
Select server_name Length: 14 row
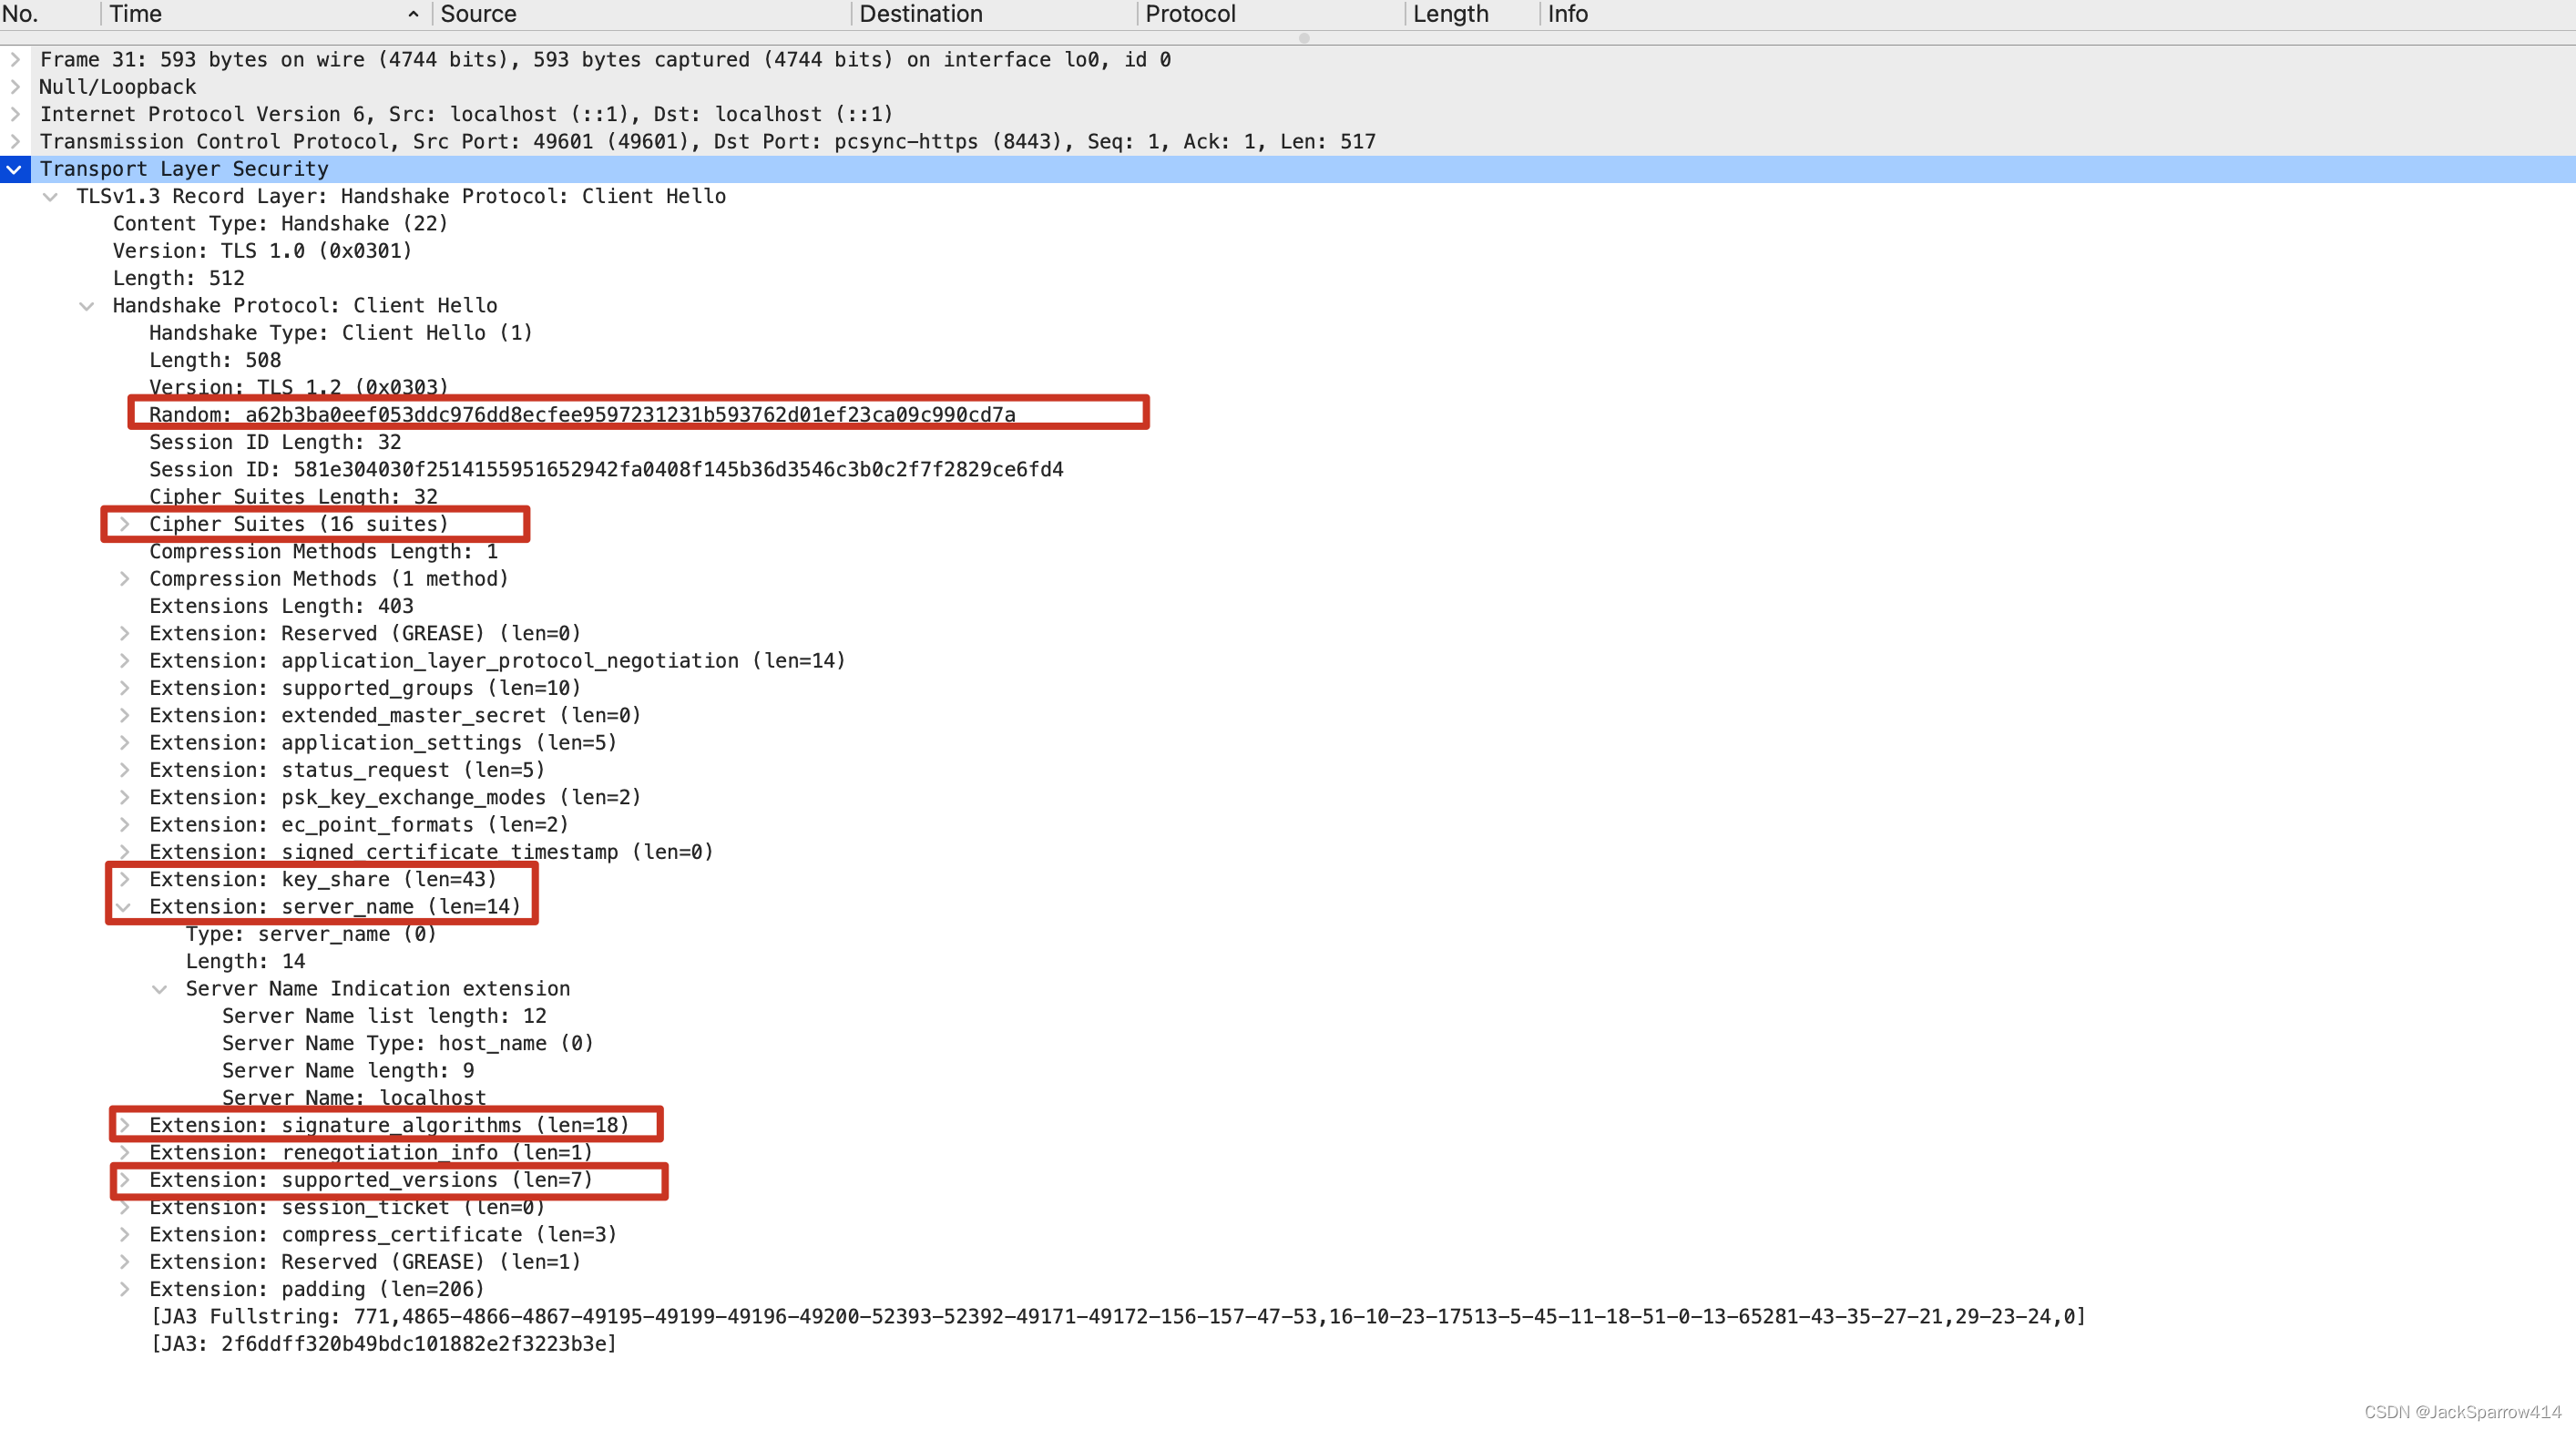point(245,961)
